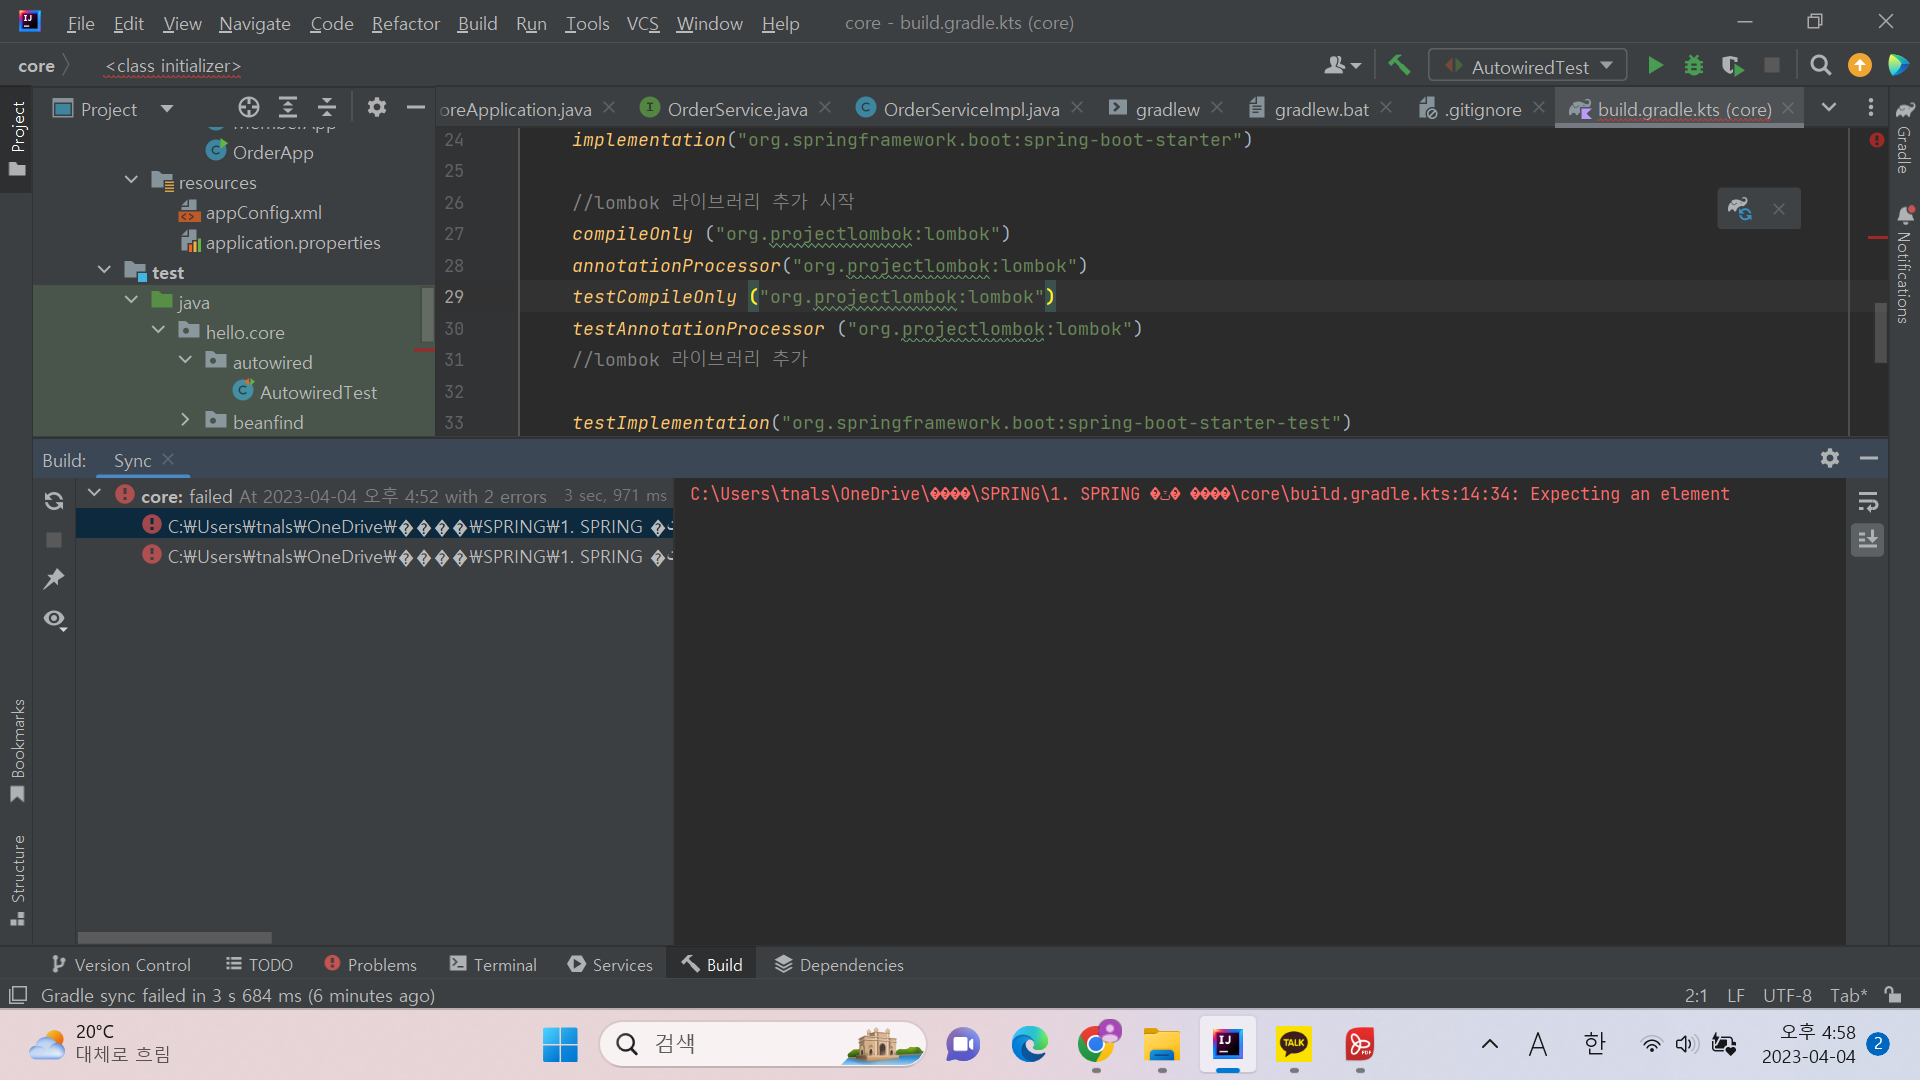Image resolution: width=1920 pixels, height=1080 pixels.
Task: Load Gradle changes floating elephant icon
Action: point(1740,209)
